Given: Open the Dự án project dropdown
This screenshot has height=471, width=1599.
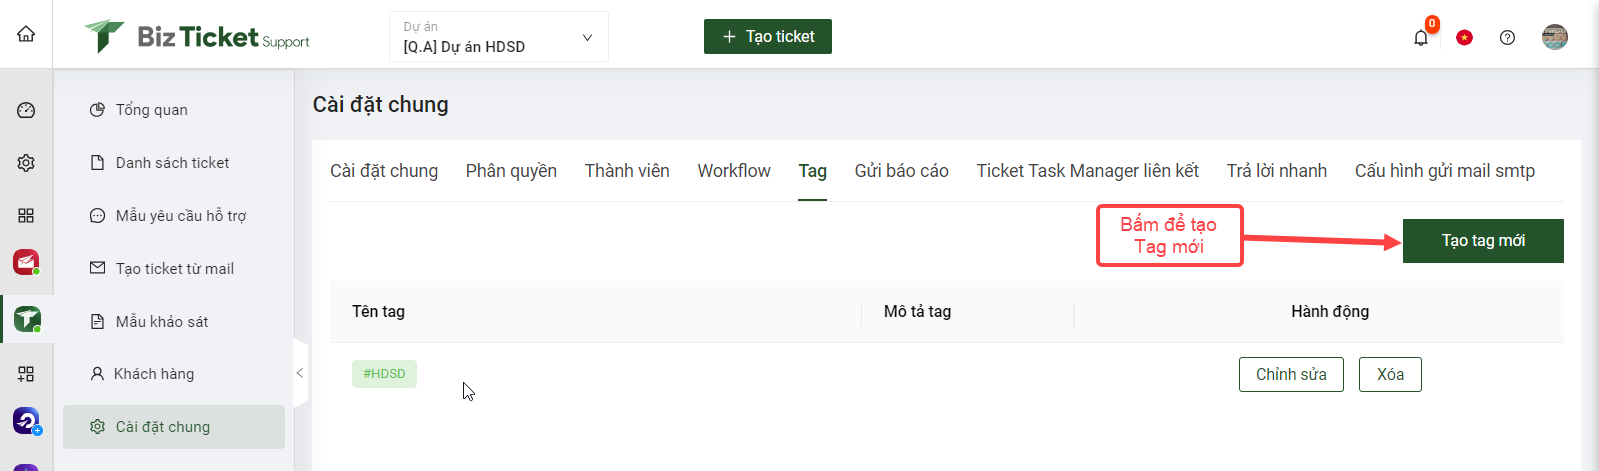Looking at the screenshot, I should (x=498, y=37).
